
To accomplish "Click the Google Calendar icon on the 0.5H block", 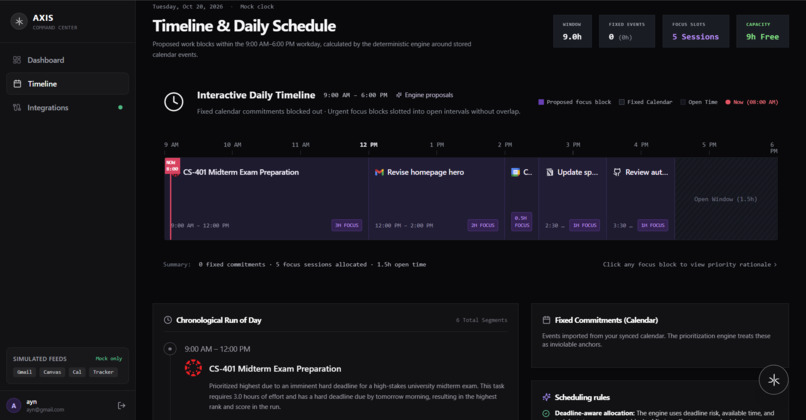I will click(516, 172).
